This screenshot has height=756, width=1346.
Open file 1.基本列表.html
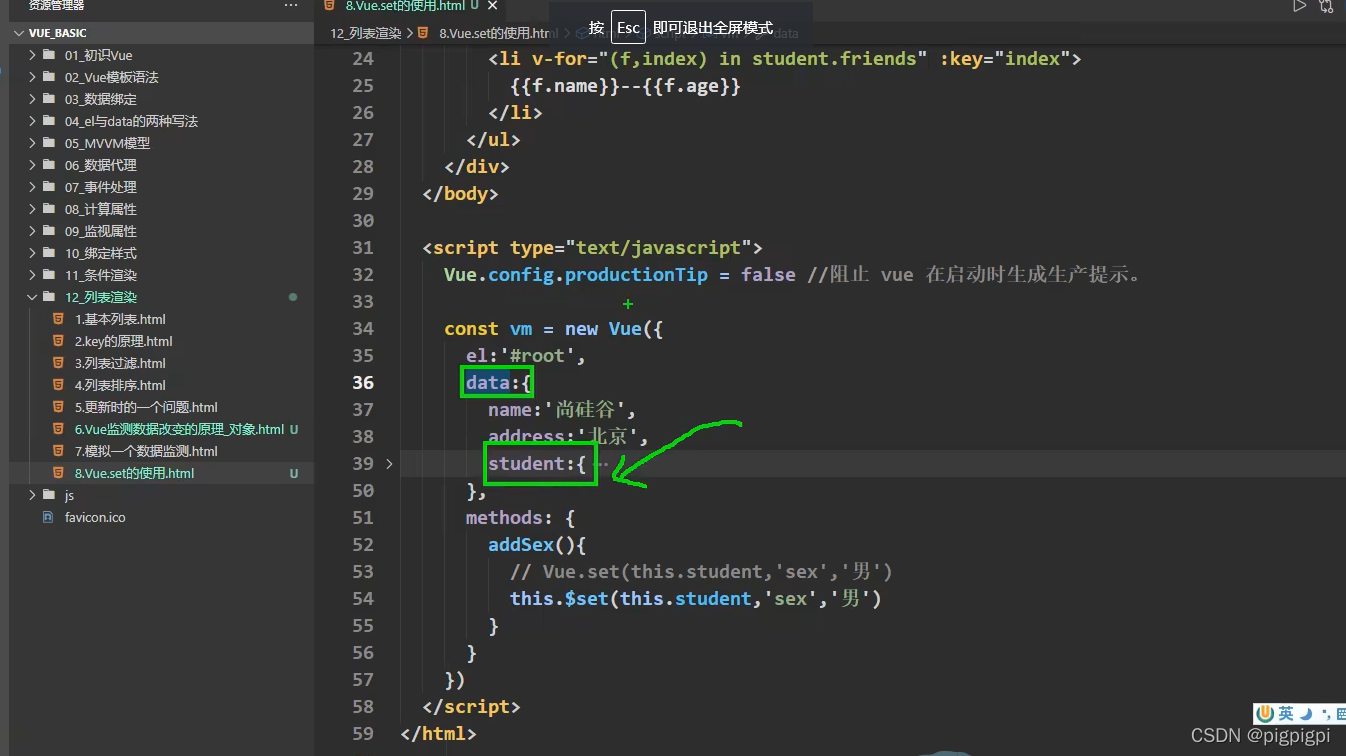pos(120,319)
